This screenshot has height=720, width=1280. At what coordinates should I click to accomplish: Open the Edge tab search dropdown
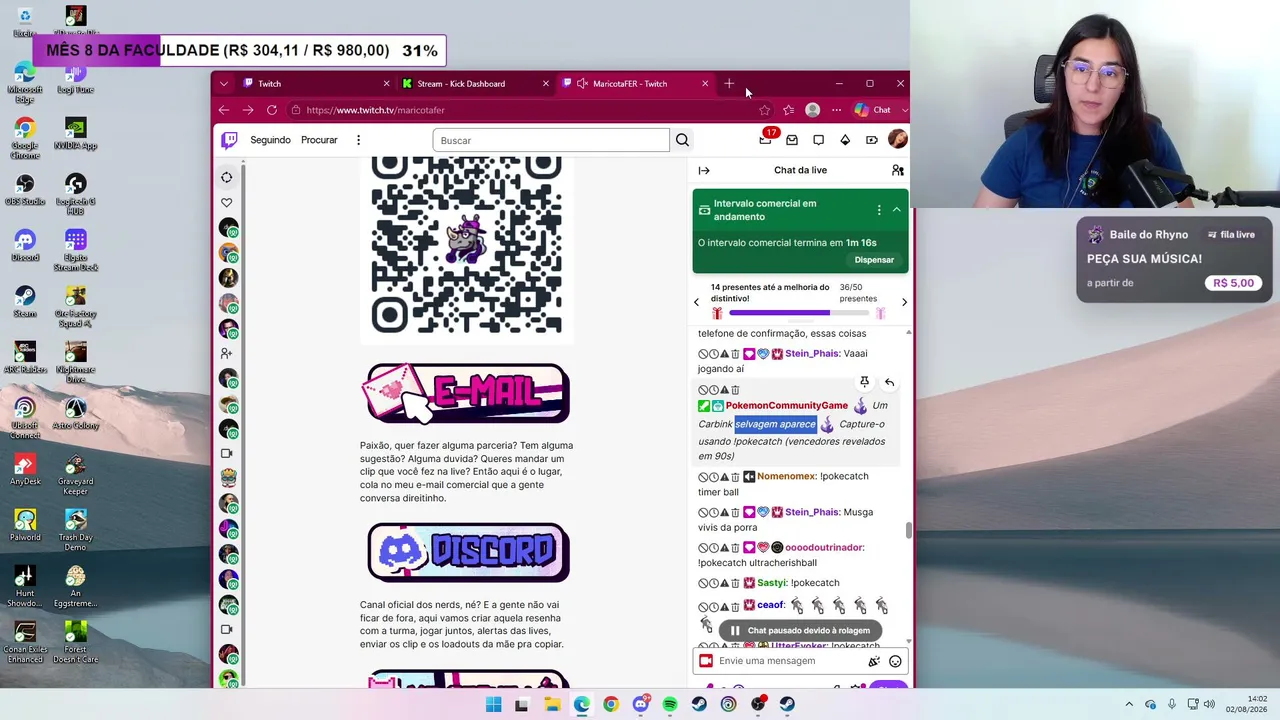click(224, 84)
